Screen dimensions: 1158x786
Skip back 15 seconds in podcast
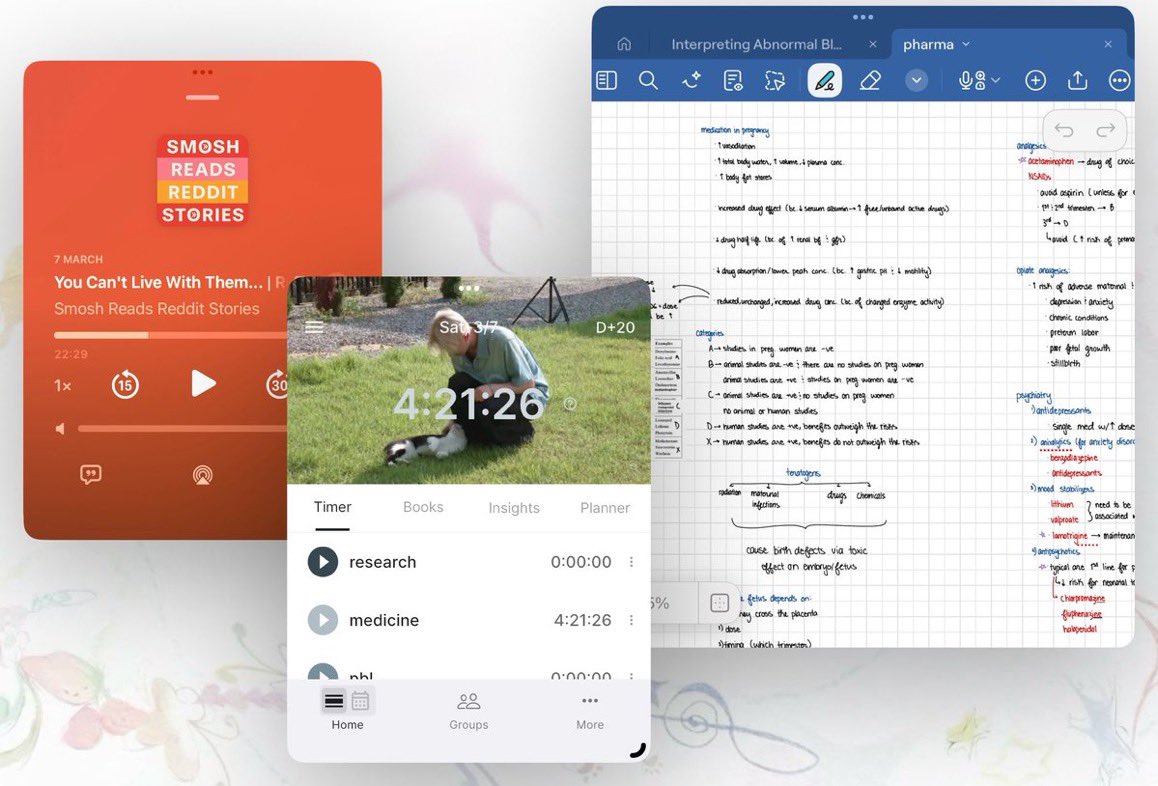(125, 384)
